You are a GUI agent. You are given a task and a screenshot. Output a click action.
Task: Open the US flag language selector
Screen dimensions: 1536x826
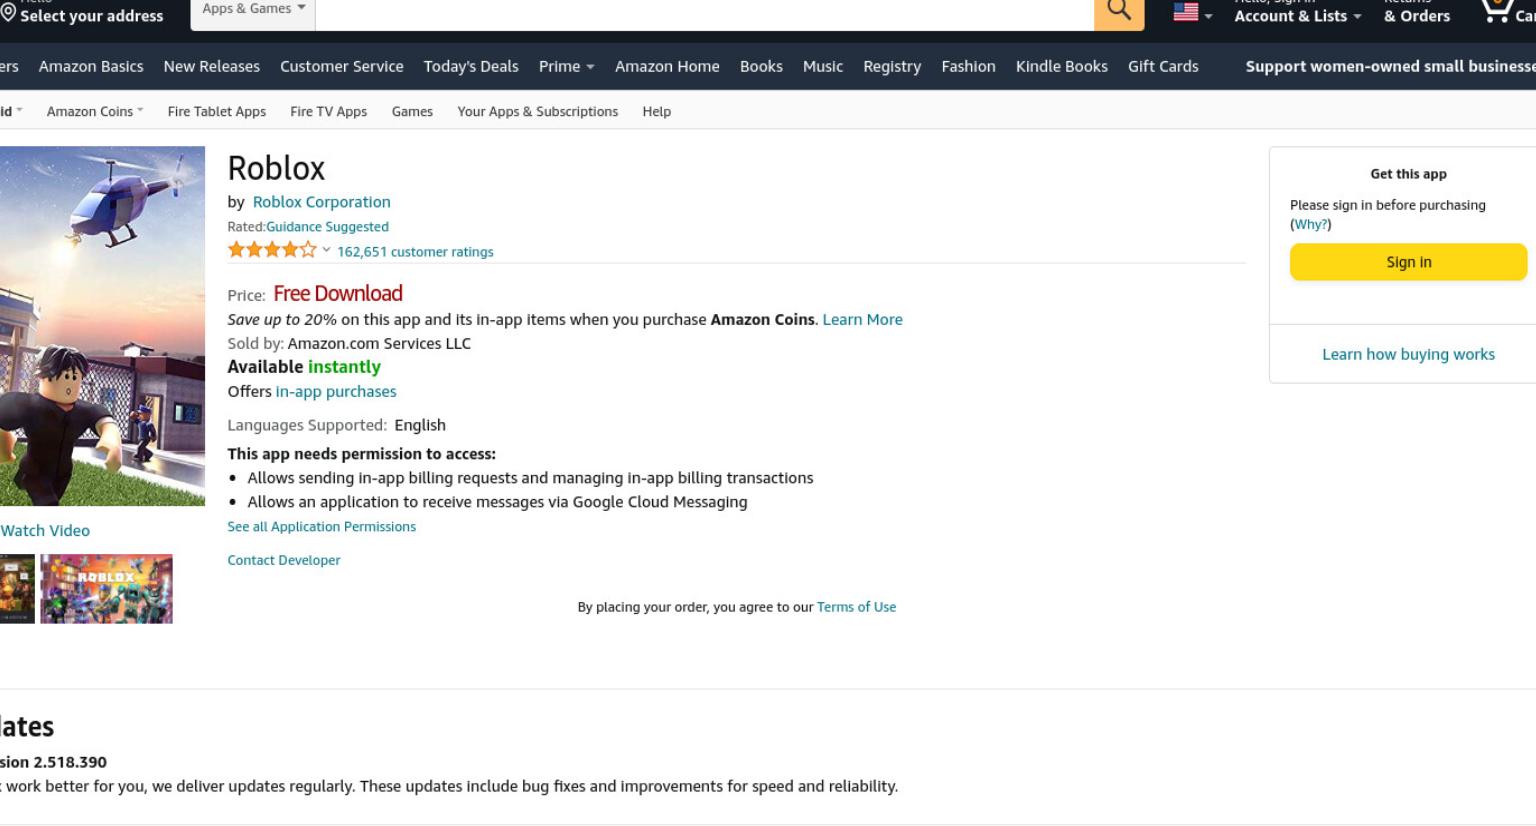(1192, 13)
